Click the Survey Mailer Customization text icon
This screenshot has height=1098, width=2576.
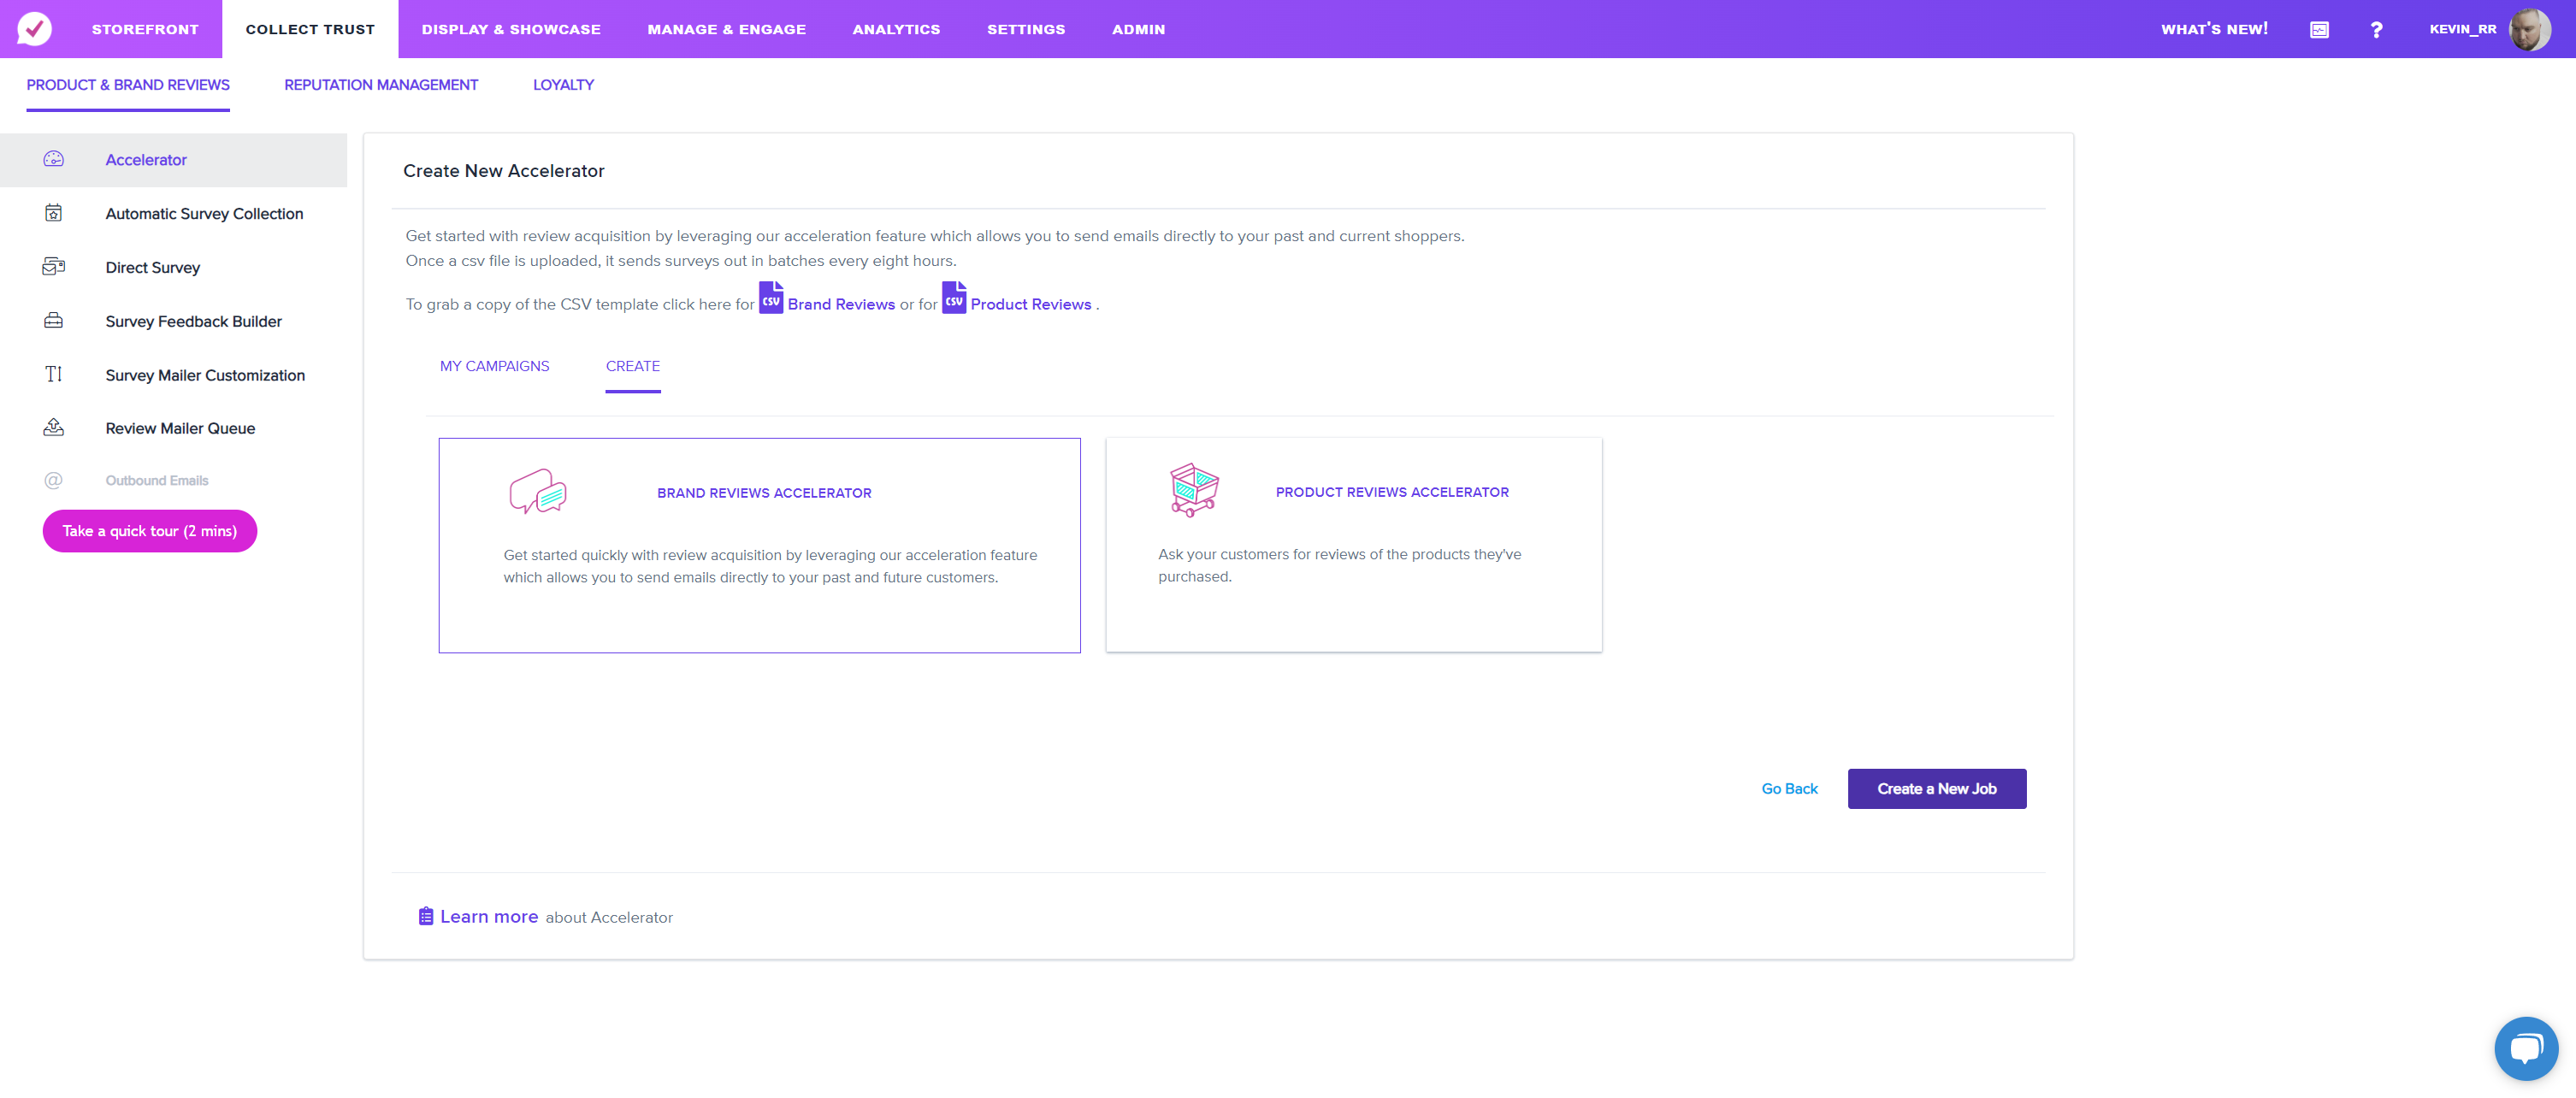point(54,374)
